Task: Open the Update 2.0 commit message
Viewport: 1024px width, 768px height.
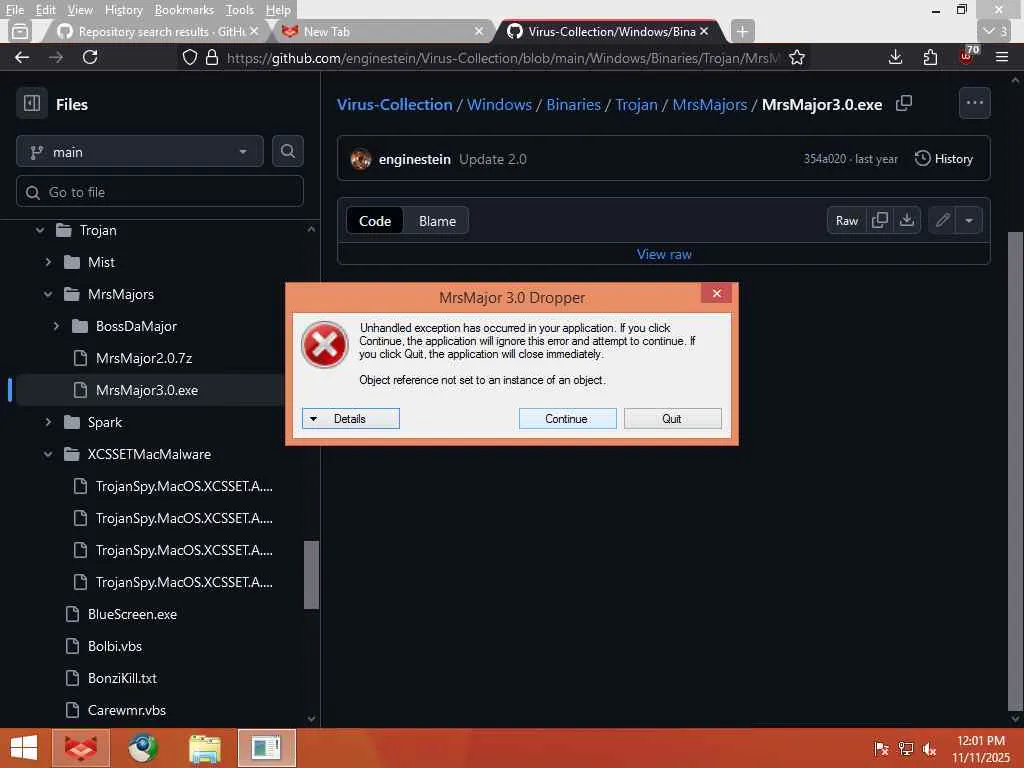Action: [x=492, y=159]
